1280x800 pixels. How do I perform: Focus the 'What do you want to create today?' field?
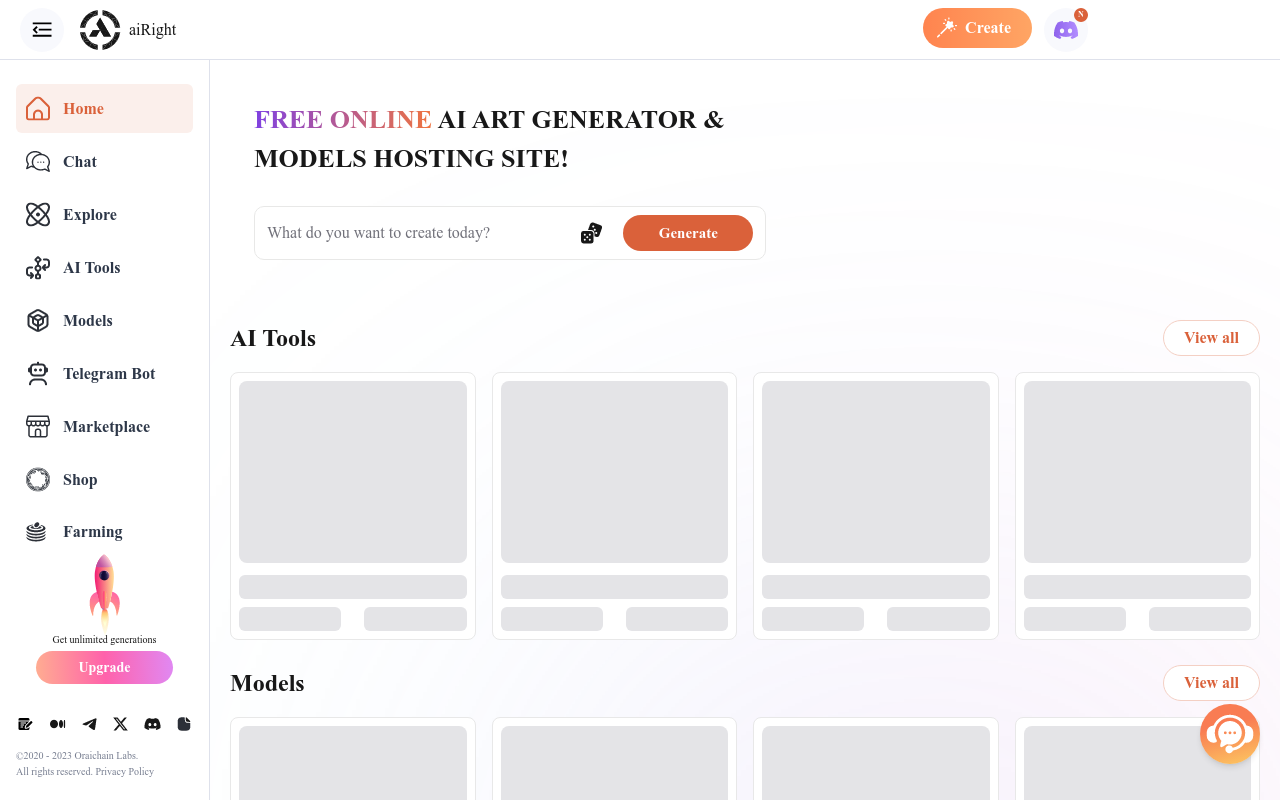(418, 233)
